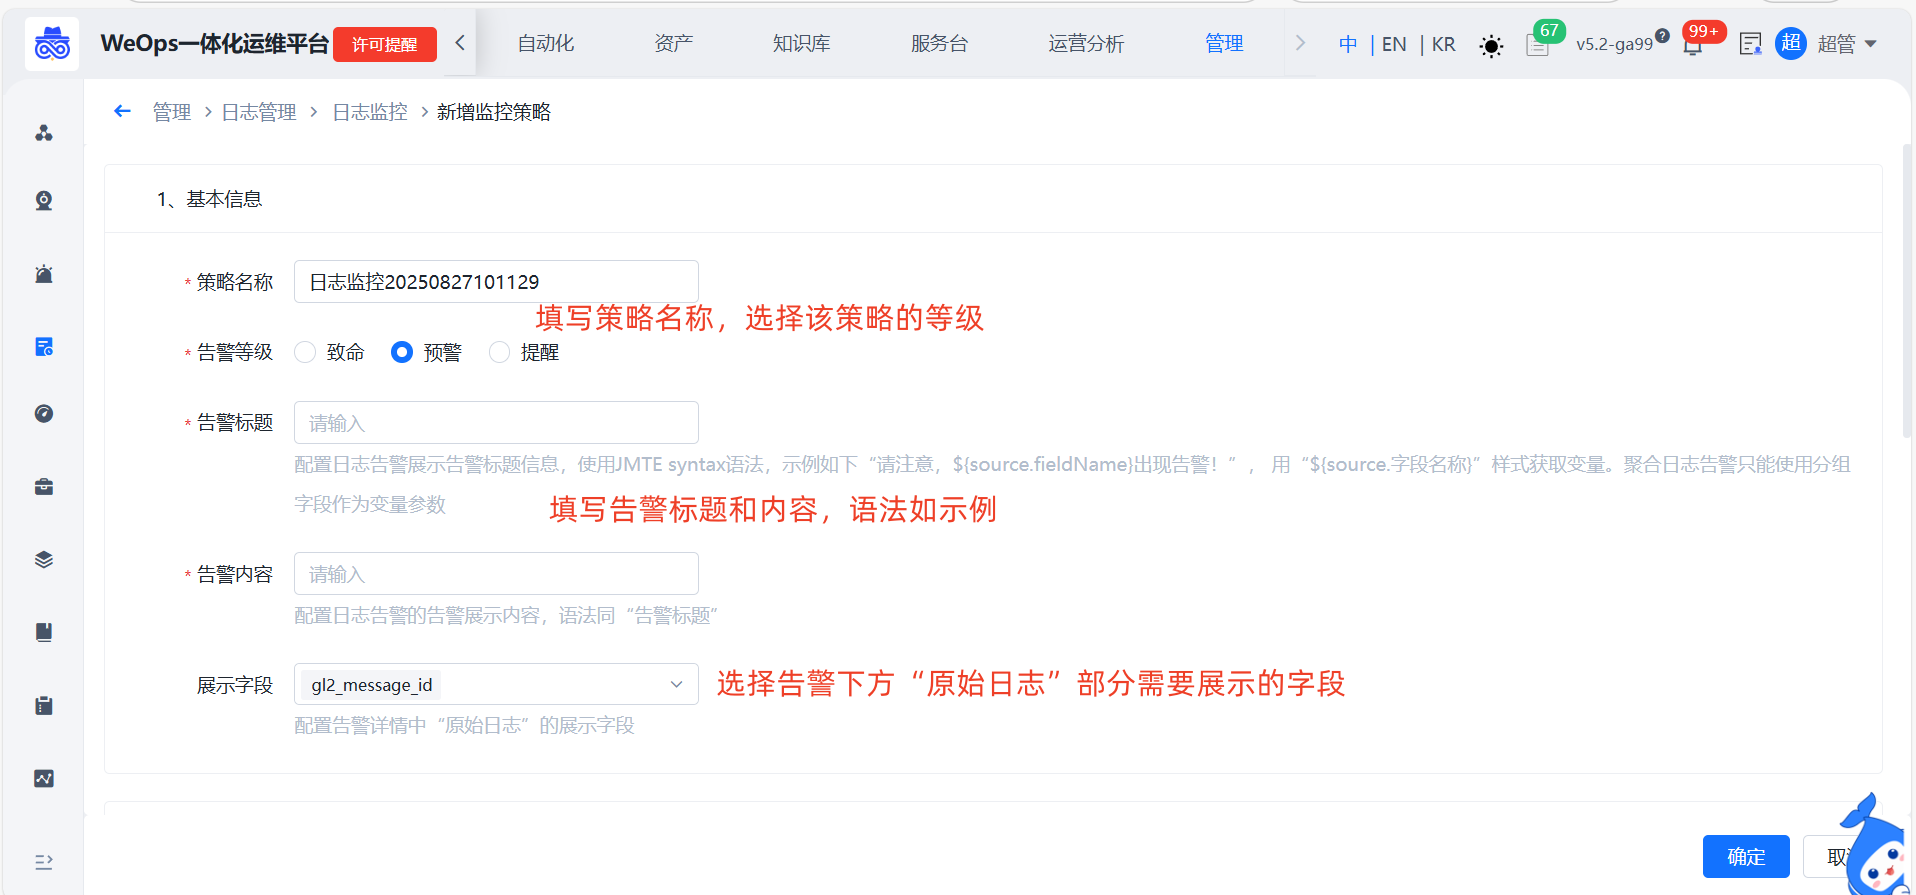
Task: Go to 日志监控 breadcrumb link
Action: tap(370, 112)
